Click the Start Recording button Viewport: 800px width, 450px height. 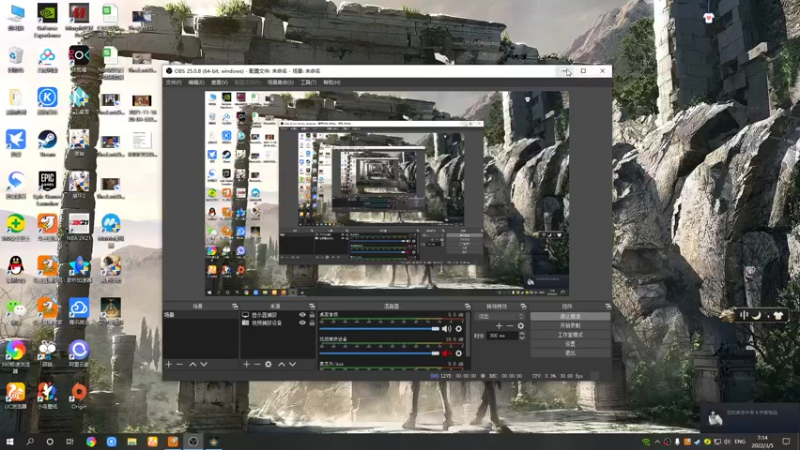point(570,326)
